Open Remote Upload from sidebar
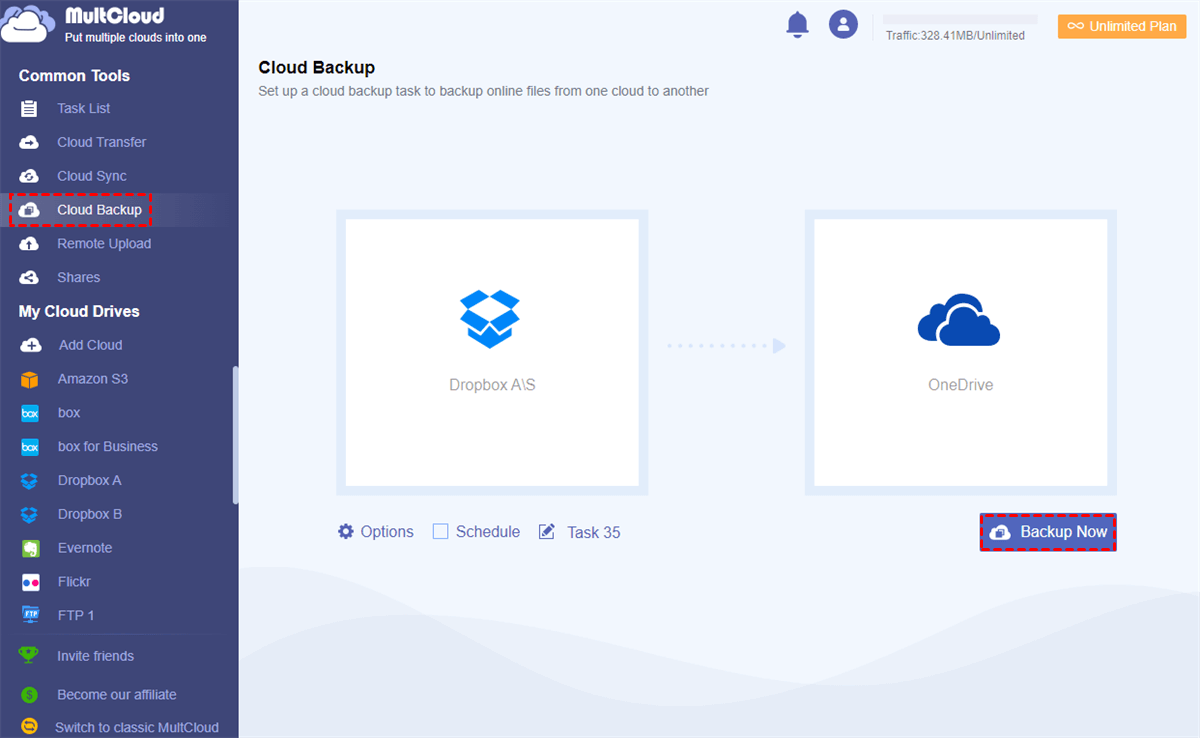This screenshot has height=738, width=1200. tap(104, 244)
